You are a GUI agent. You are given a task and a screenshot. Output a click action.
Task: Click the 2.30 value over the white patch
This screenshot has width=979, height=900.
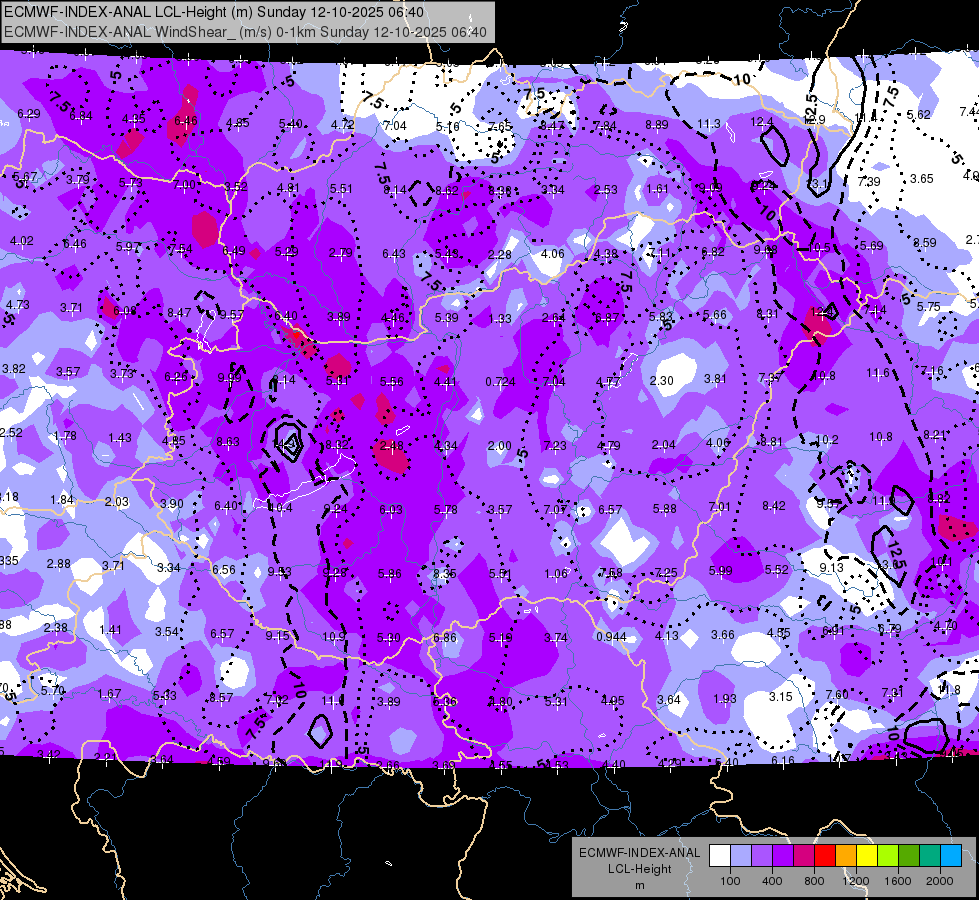661,380
